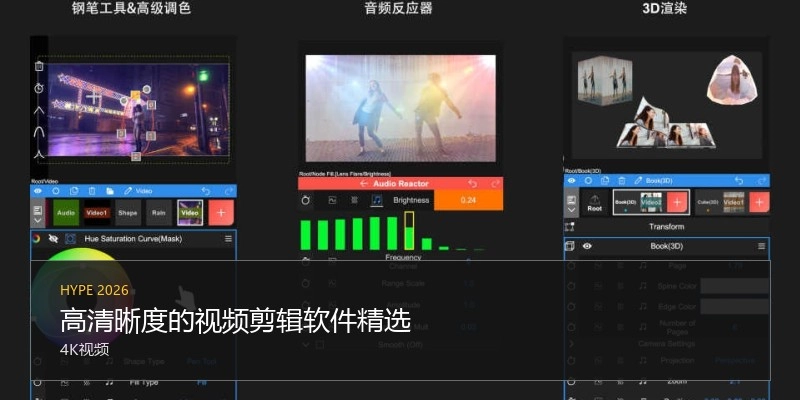Click the mask icon beside Hue Saturation Curve
The image size is (800, 400).
pos(70,239)
